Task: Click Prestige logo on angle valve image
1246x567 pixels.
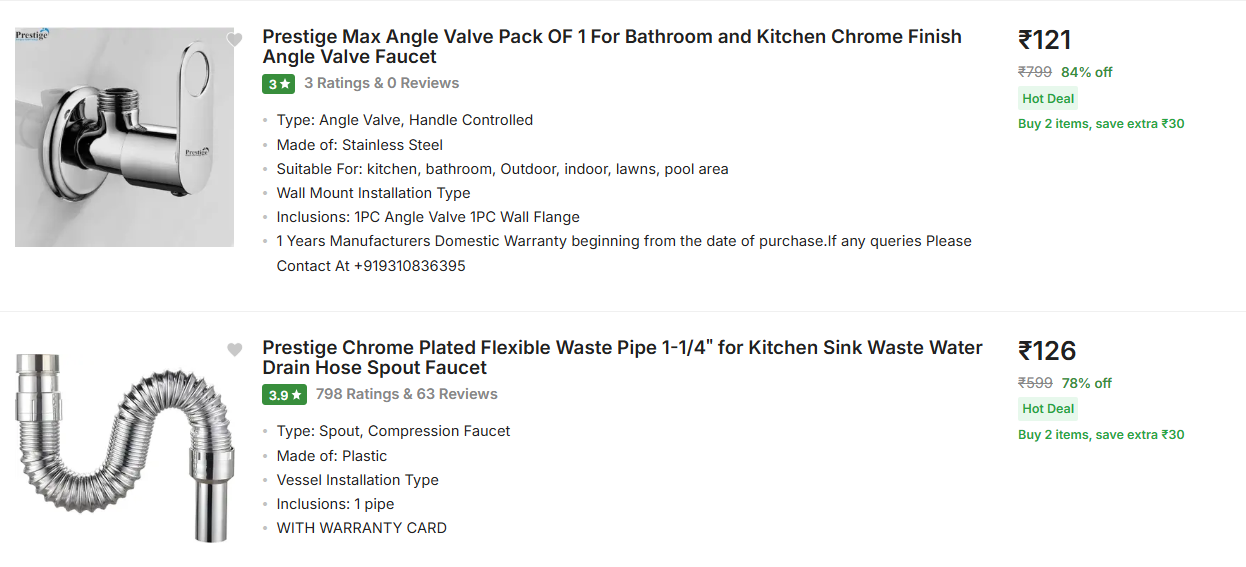Action: click(x=32, y=36)
